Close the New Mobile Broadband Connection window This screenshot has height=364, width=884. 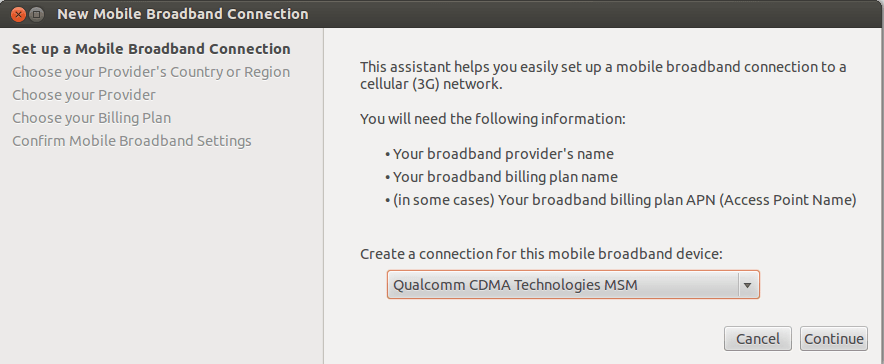[x=19, y=14]
